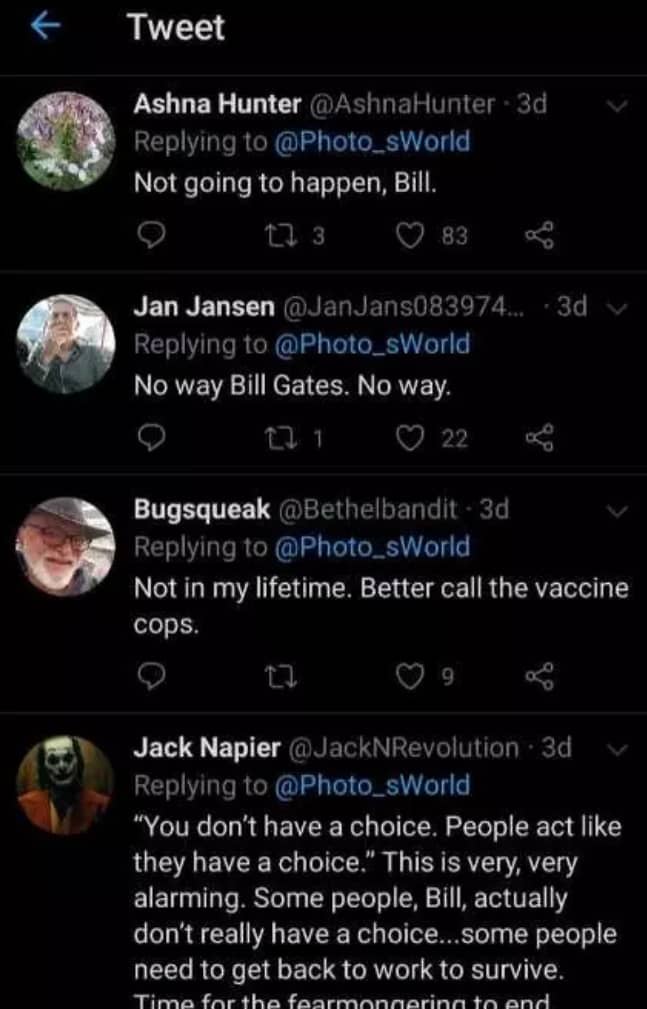Share Jan Jansen's tweet

[539, 436]
